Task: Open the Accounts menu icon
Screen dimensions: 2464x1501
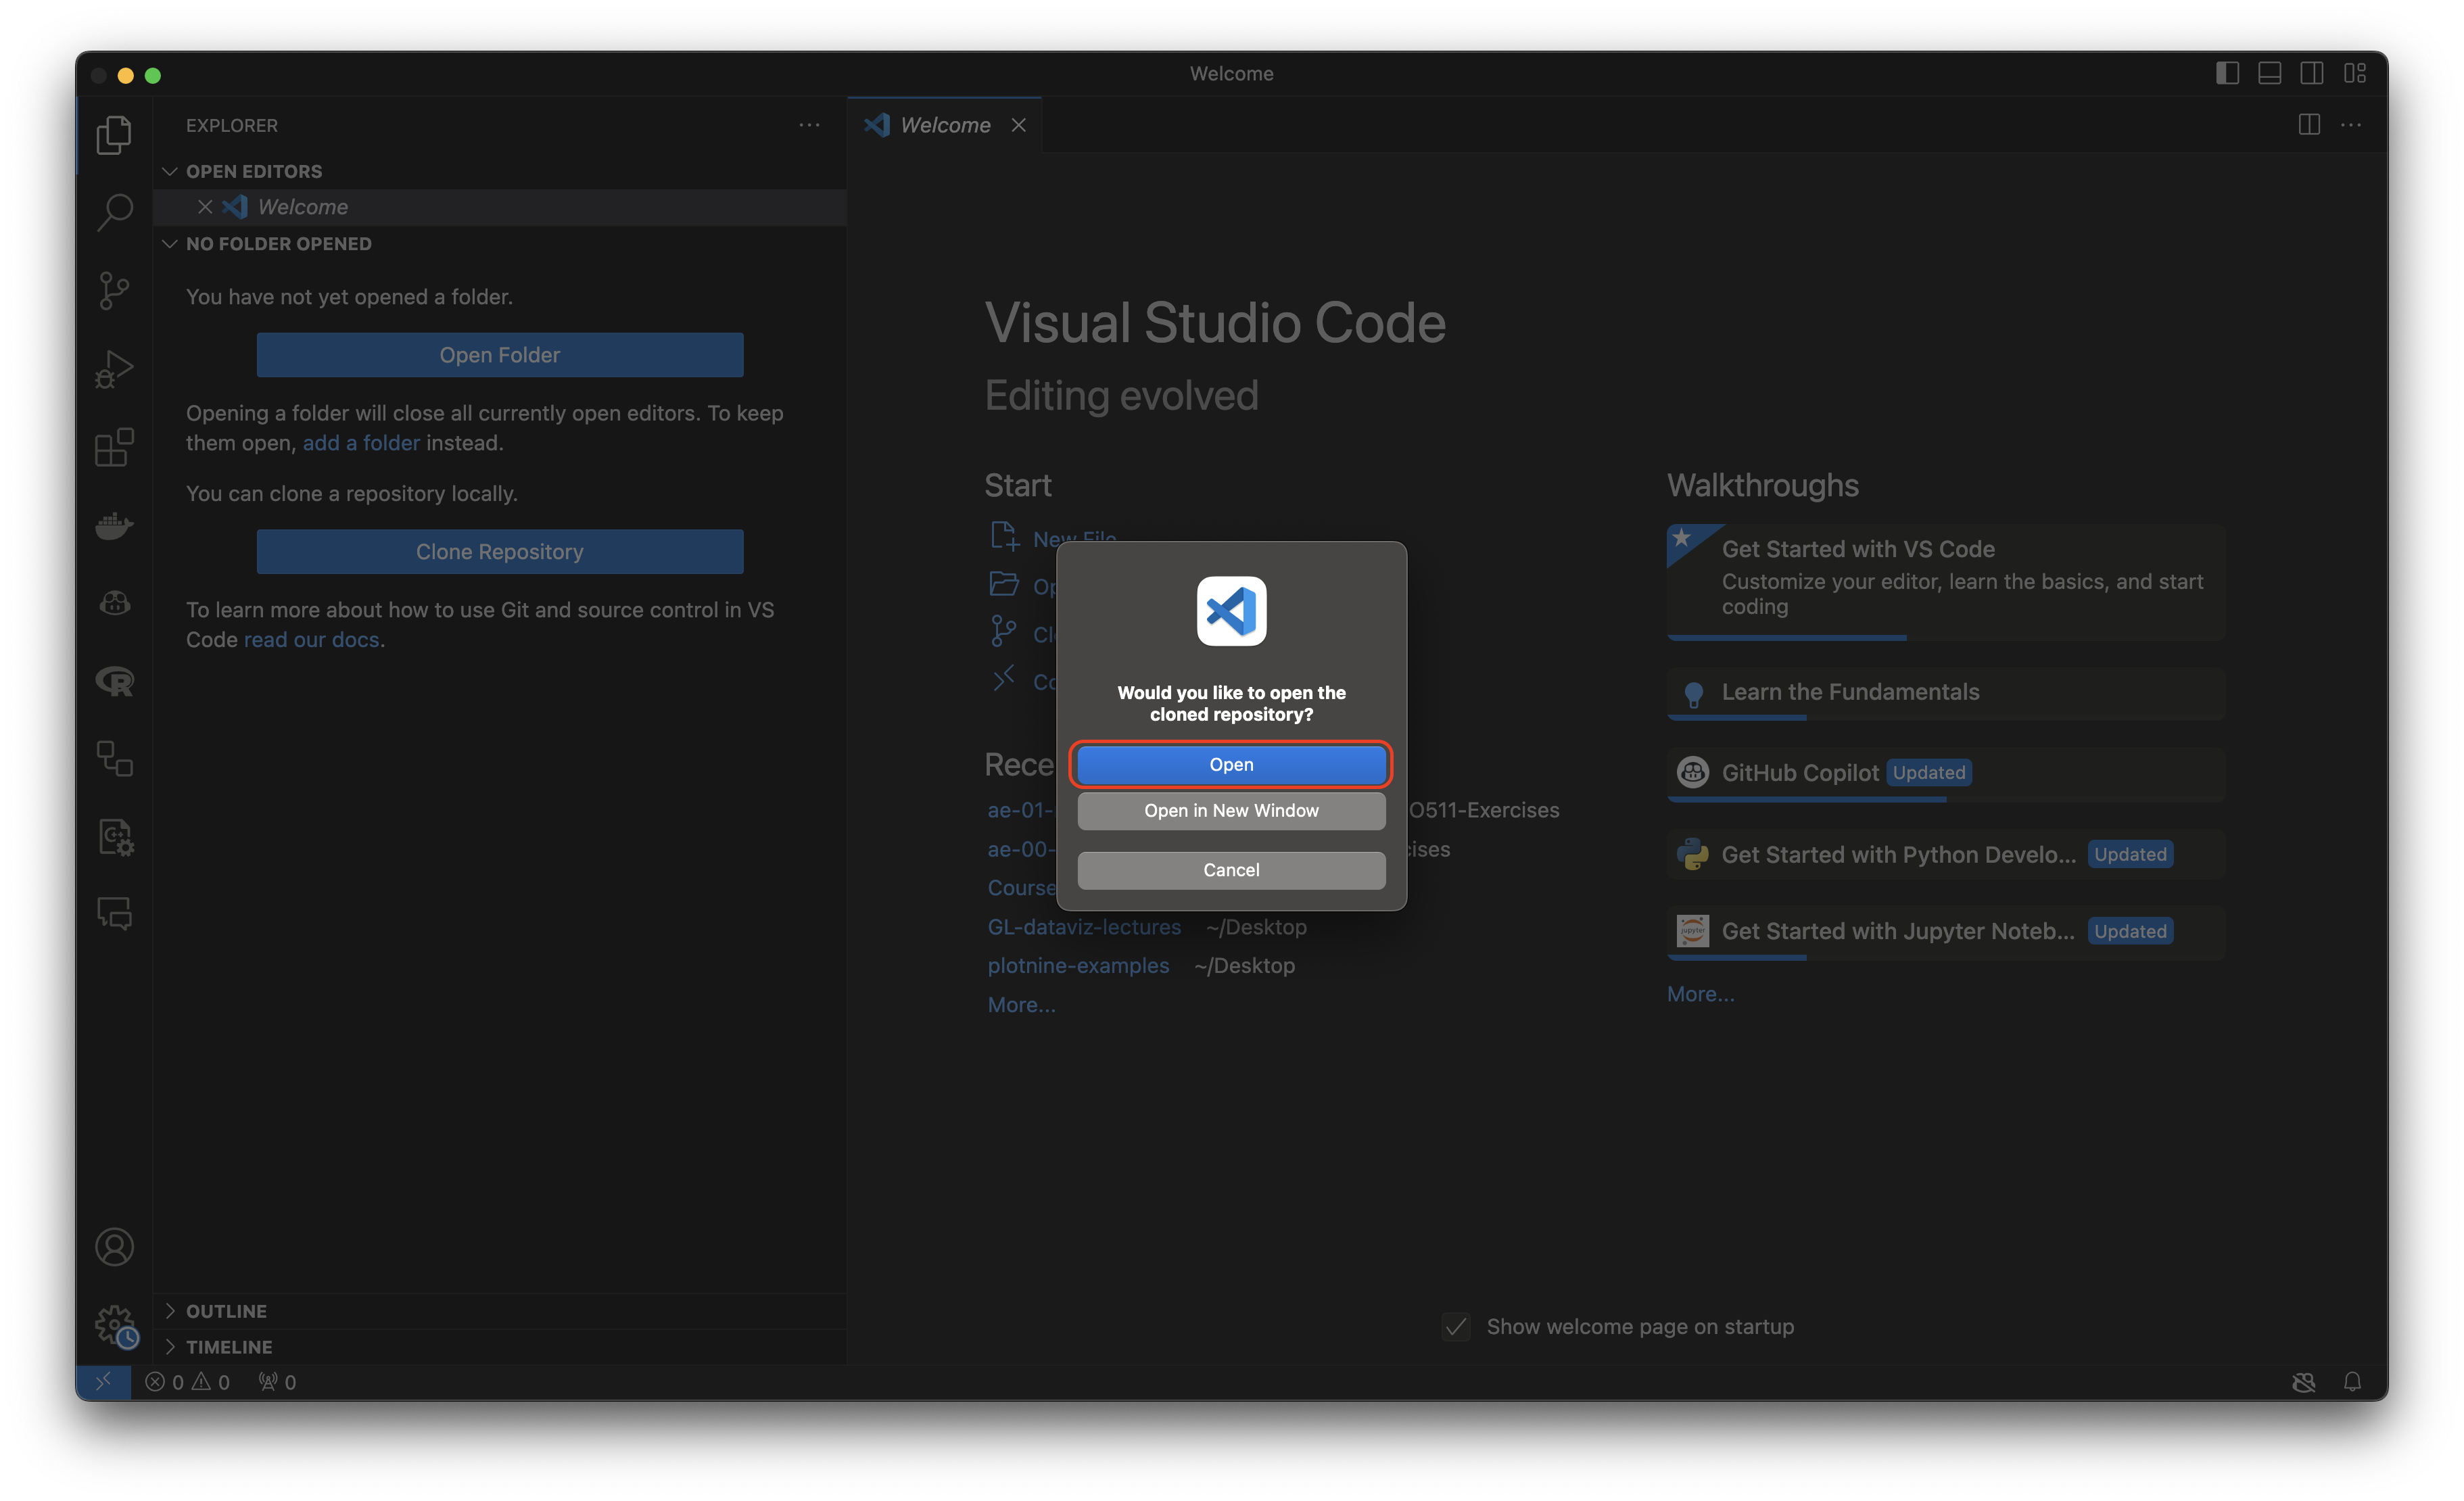Action: tap(114, 1247)
